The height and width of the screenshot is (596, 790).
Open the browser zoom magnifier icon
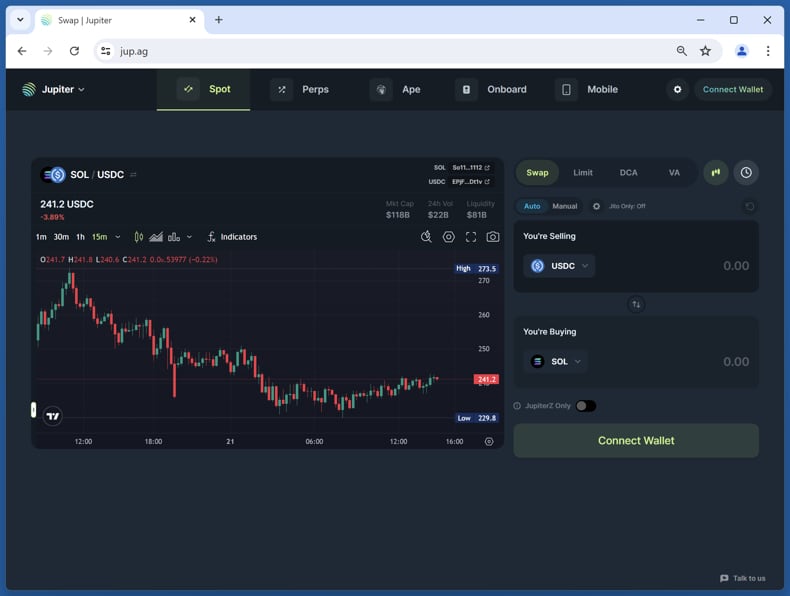[681, 51]
